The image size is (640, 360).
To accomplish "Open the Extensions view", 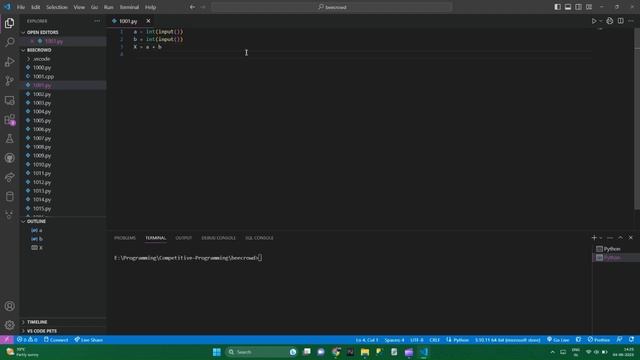I will [x=9, y=120].
